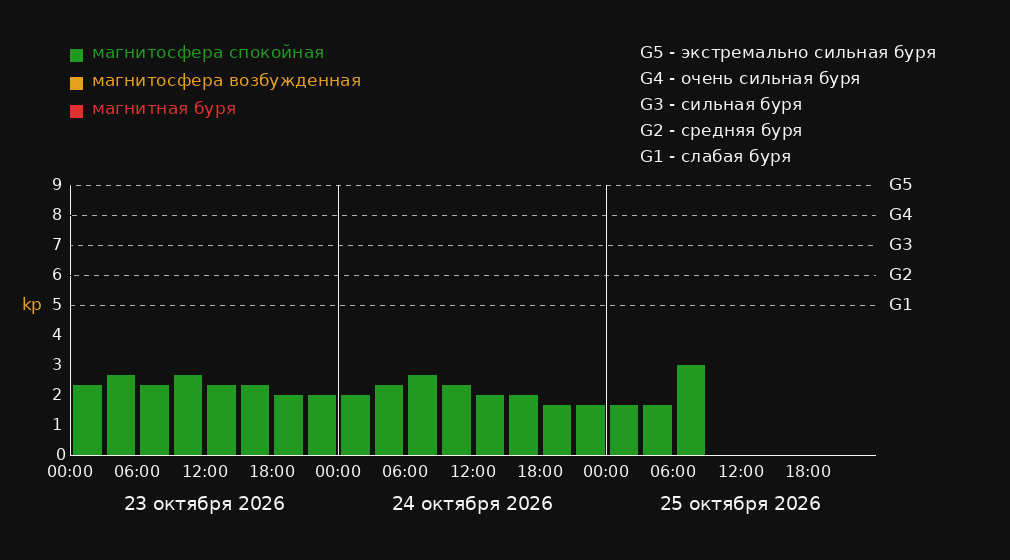The width and height of the screenshot is (1010, 560).
Task: Click the line "G1 - слабая буря"
Action: click(x=715, y=157)
